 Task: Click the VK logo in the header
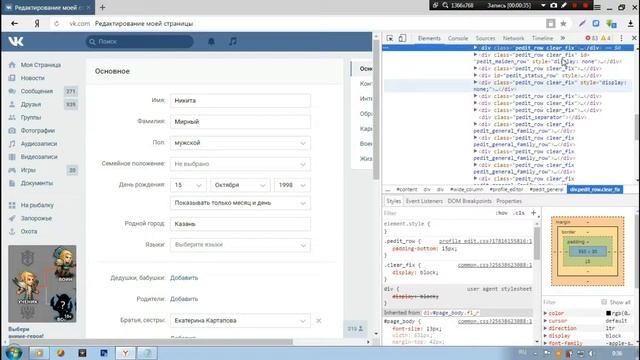(x=16, y=41)
